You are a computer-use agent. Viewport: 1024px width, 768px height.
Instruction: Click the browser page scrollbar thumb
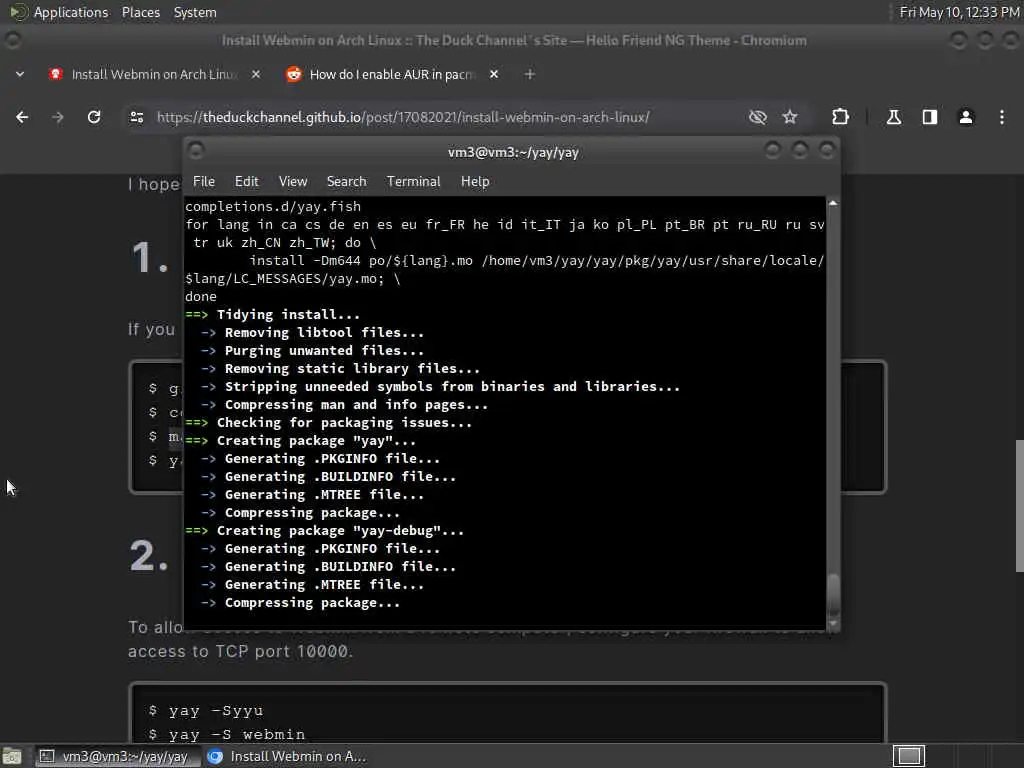1019,505
